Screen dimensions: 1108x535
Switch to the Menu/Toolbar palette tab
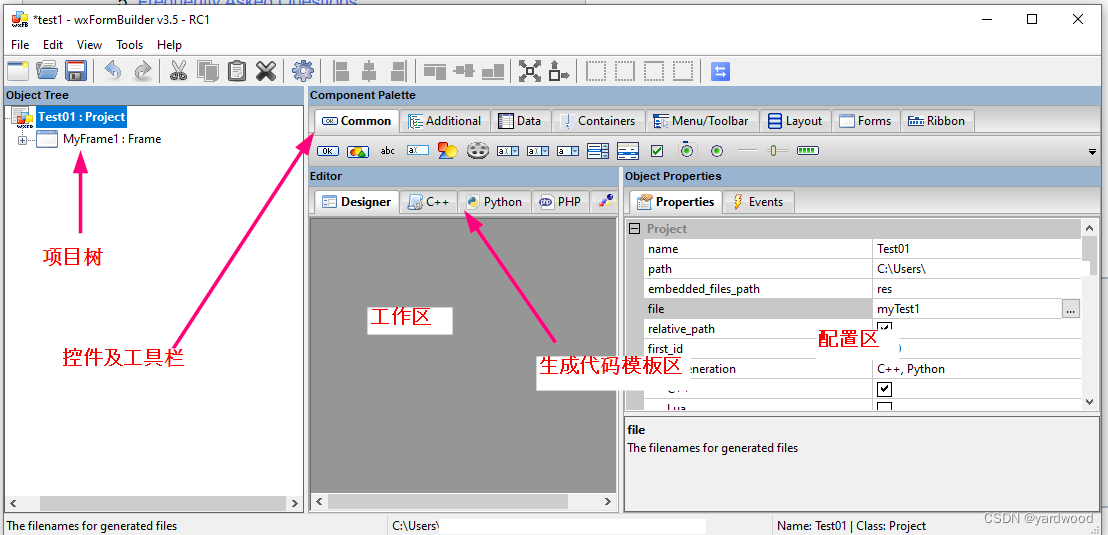point(702,121)
